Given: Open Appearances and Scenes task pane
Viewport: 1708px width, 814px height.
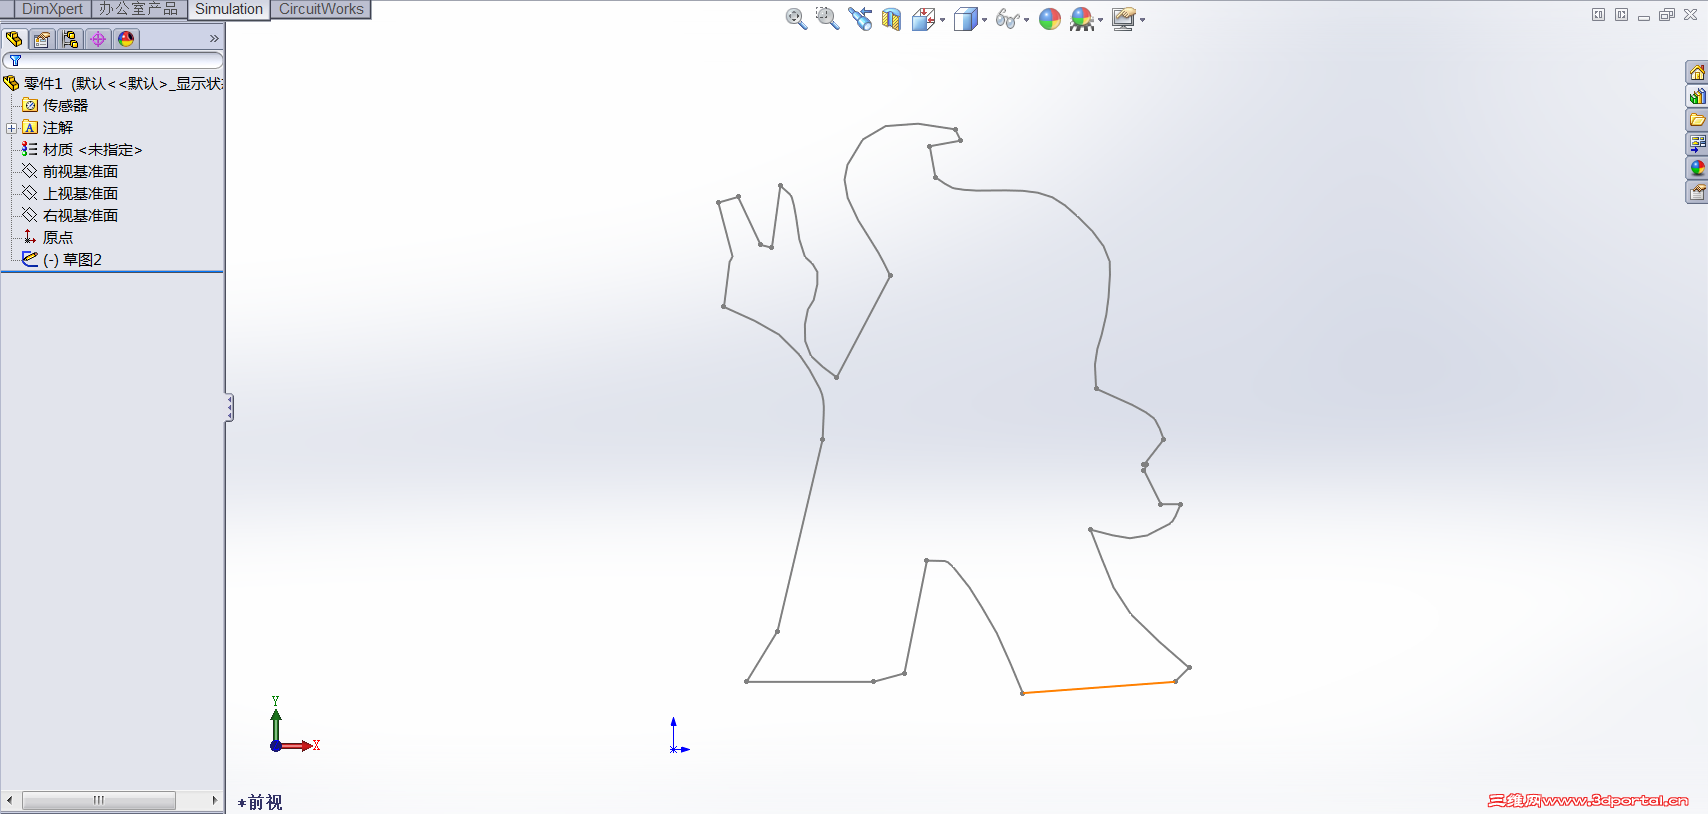Looking at the screenshot, I should click(x=1697, y=168).
